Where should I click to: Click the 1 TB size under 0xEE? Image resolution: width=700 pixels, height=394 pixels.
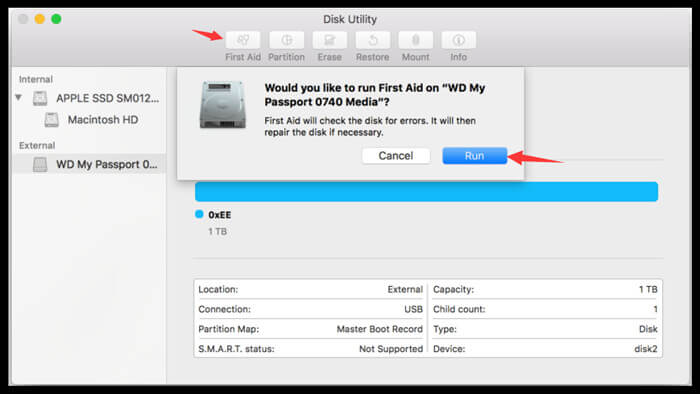coord(217,232)
